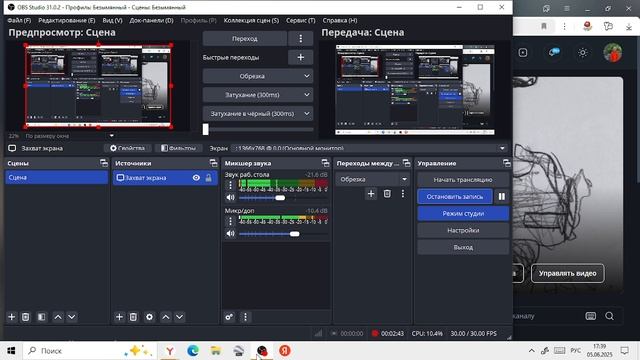Image resolution: width=640 pixels, height=360 pixels.
Task: Open transition properties three-dots menu
Action: coord(403,193)
